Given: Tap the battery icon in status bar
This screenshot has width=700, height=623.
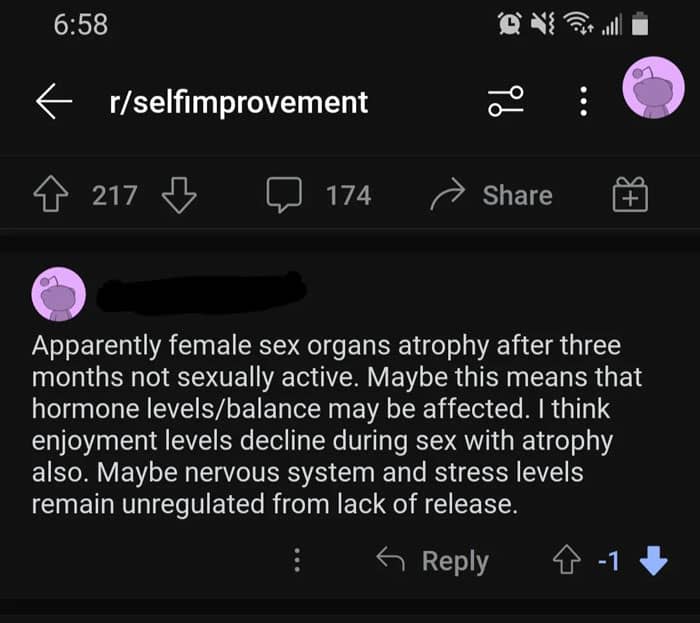Looking at the screenshot, I should coord(640,24).
